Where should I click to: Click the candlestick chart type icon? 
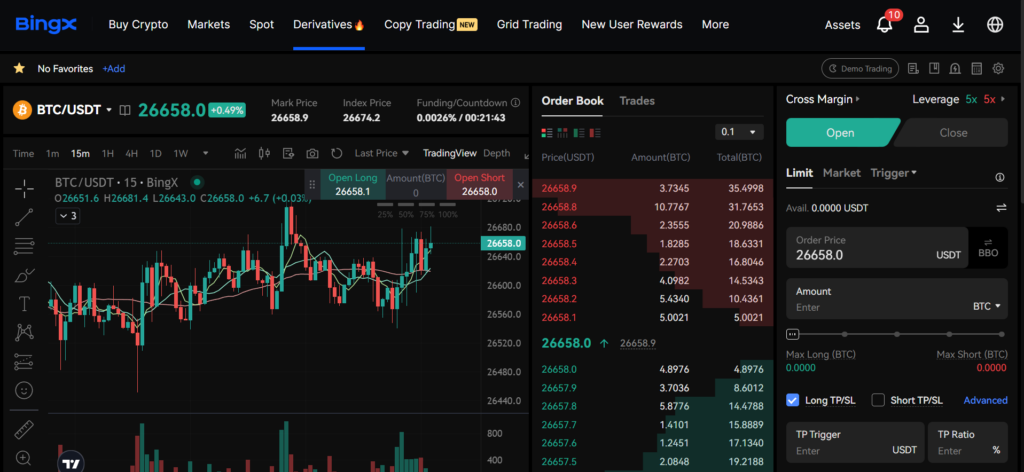pyautogui.click(x=264, y=153)
